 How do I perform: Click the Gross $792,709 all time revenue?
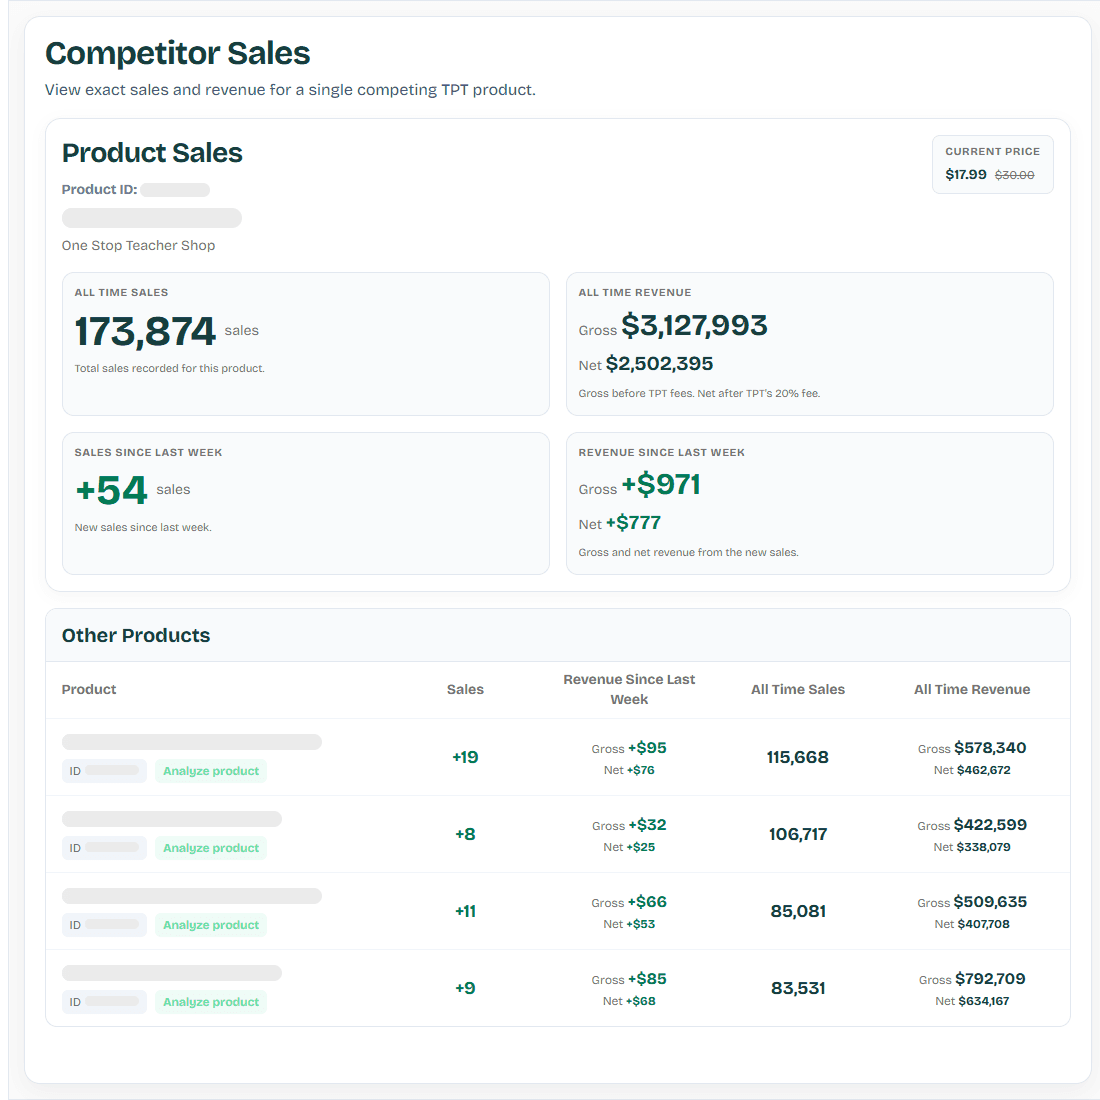click(972, 979)
